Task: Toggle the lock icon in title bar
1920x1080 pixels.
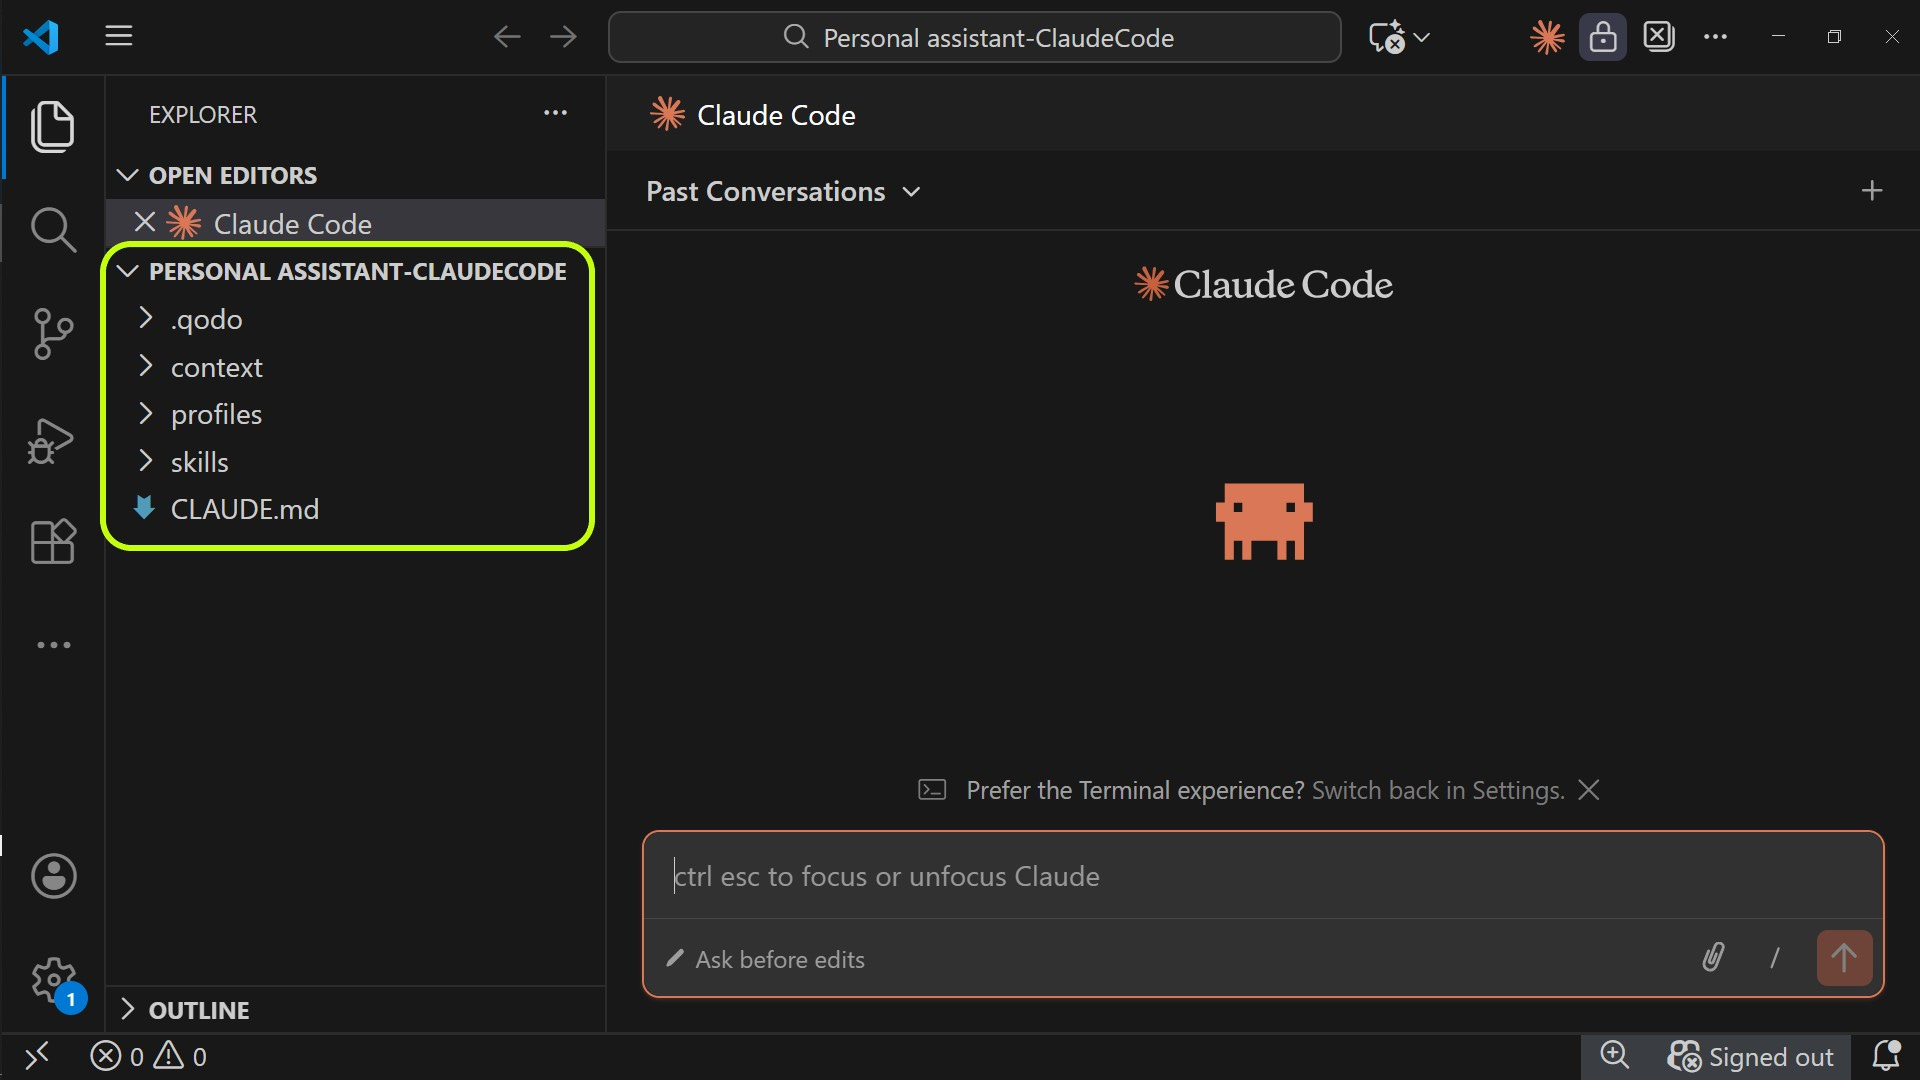Action: [x=1602, y=38]
